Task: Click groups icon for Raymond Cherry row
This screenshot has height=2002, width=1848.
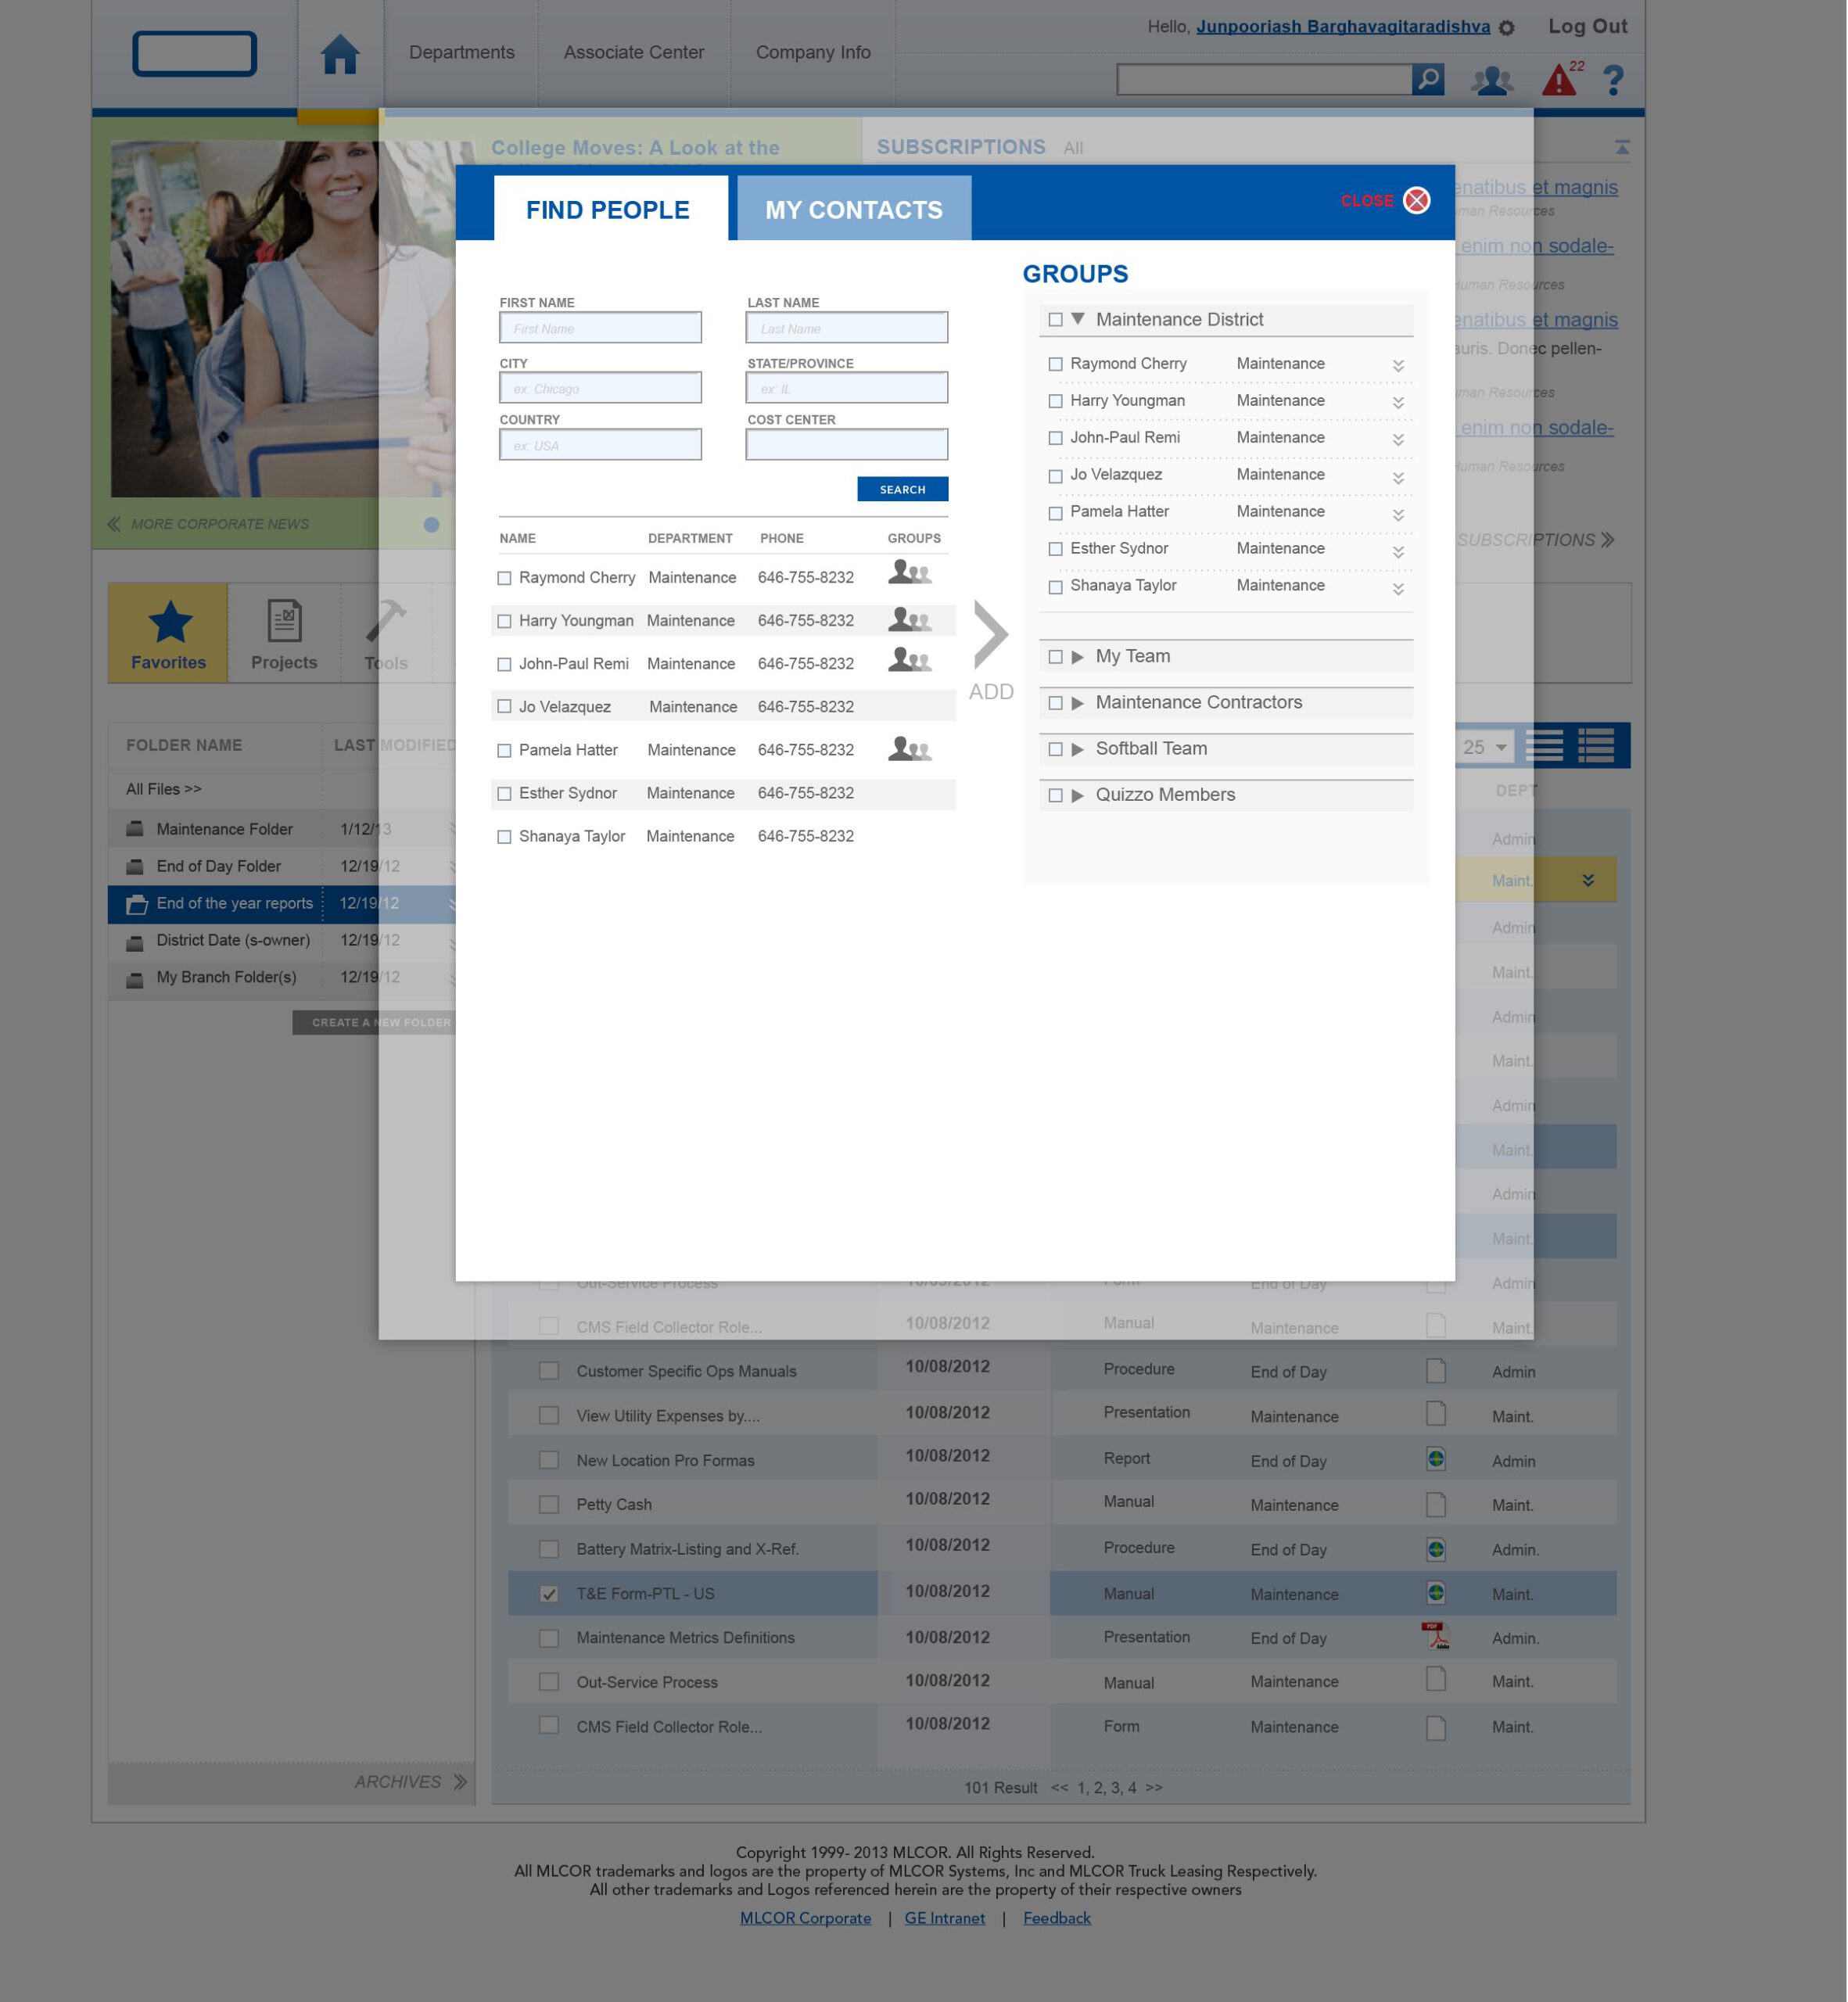Action: pyautogui.click(x=909, y=573)
